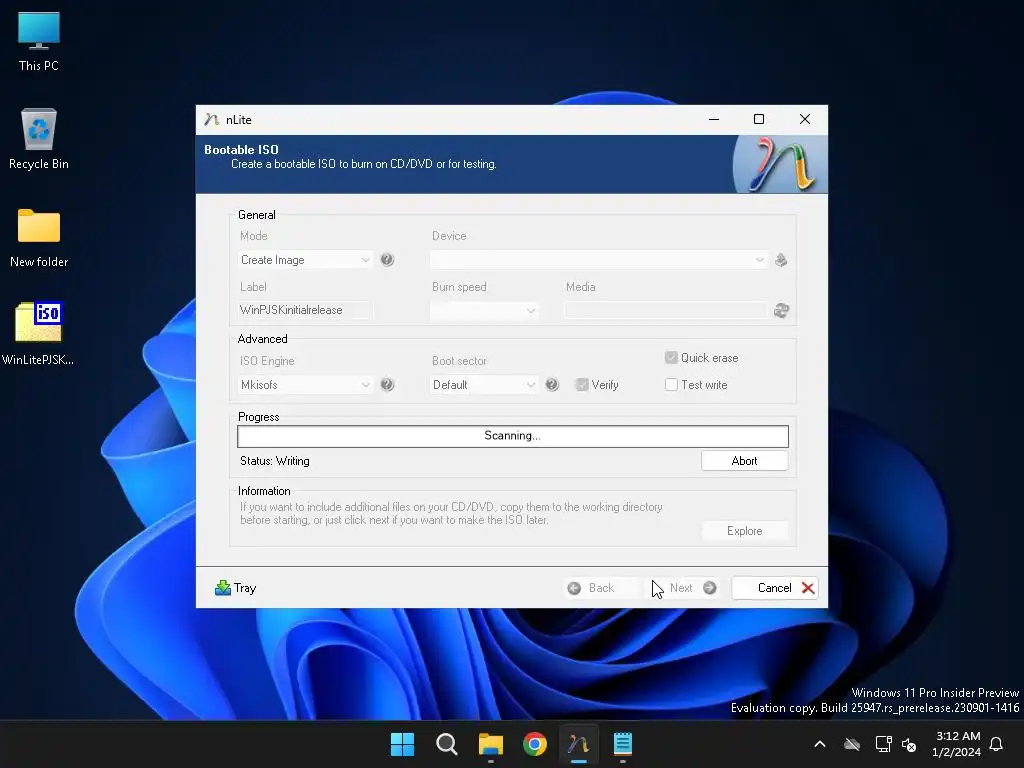Maximize the nLite window
The height and width of the screenshot is (768, 1024).
[x=759, y=120]
